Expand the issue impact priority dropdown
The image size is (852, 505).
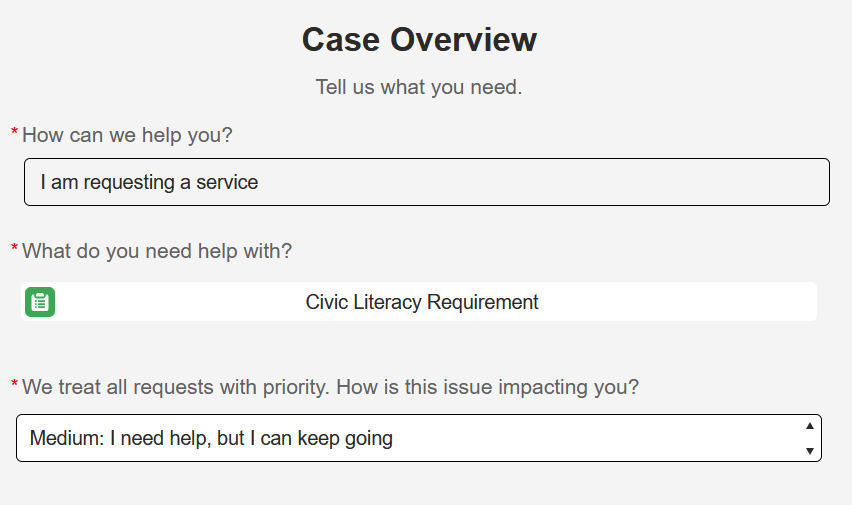pyautogui.click(x=418, y=438)
